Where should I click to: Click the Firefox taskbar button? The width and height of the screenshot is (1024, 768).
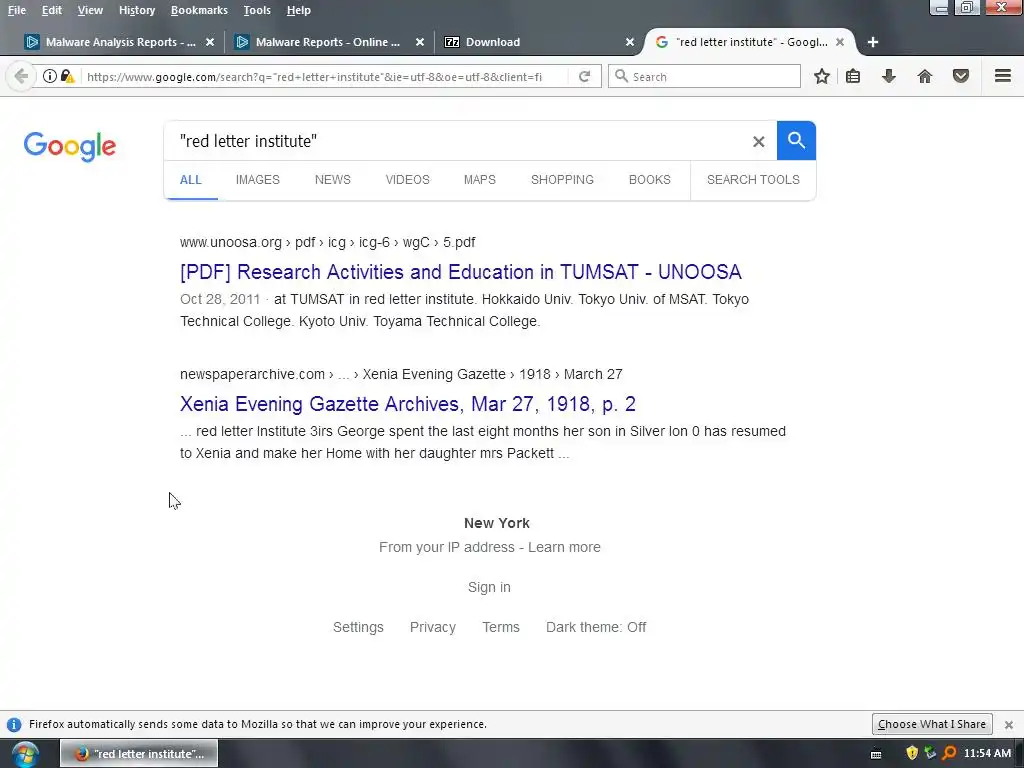point(139,754)
